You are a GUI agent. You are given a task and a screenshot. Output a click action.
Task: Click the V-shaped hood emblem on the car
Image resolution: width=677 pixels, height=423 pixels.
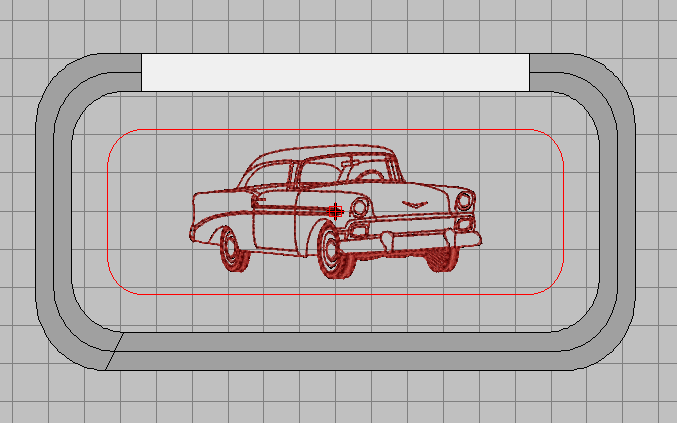click(412, 204)
